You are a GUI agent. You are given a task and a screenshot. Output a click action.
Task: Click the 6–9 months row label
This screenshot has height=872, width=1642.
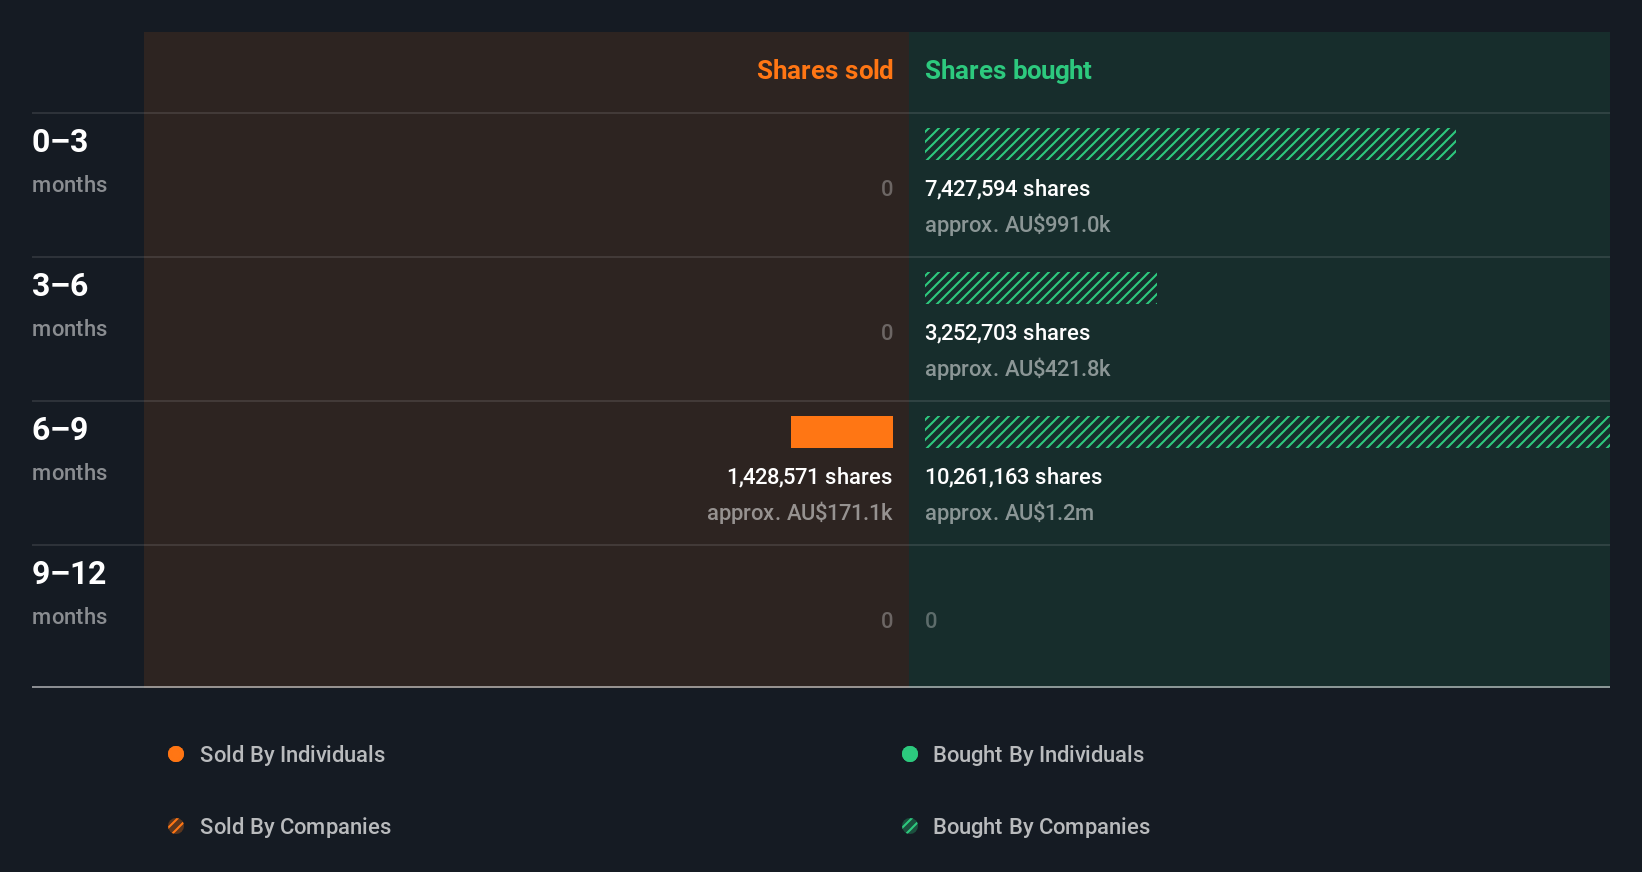point(69,448)
